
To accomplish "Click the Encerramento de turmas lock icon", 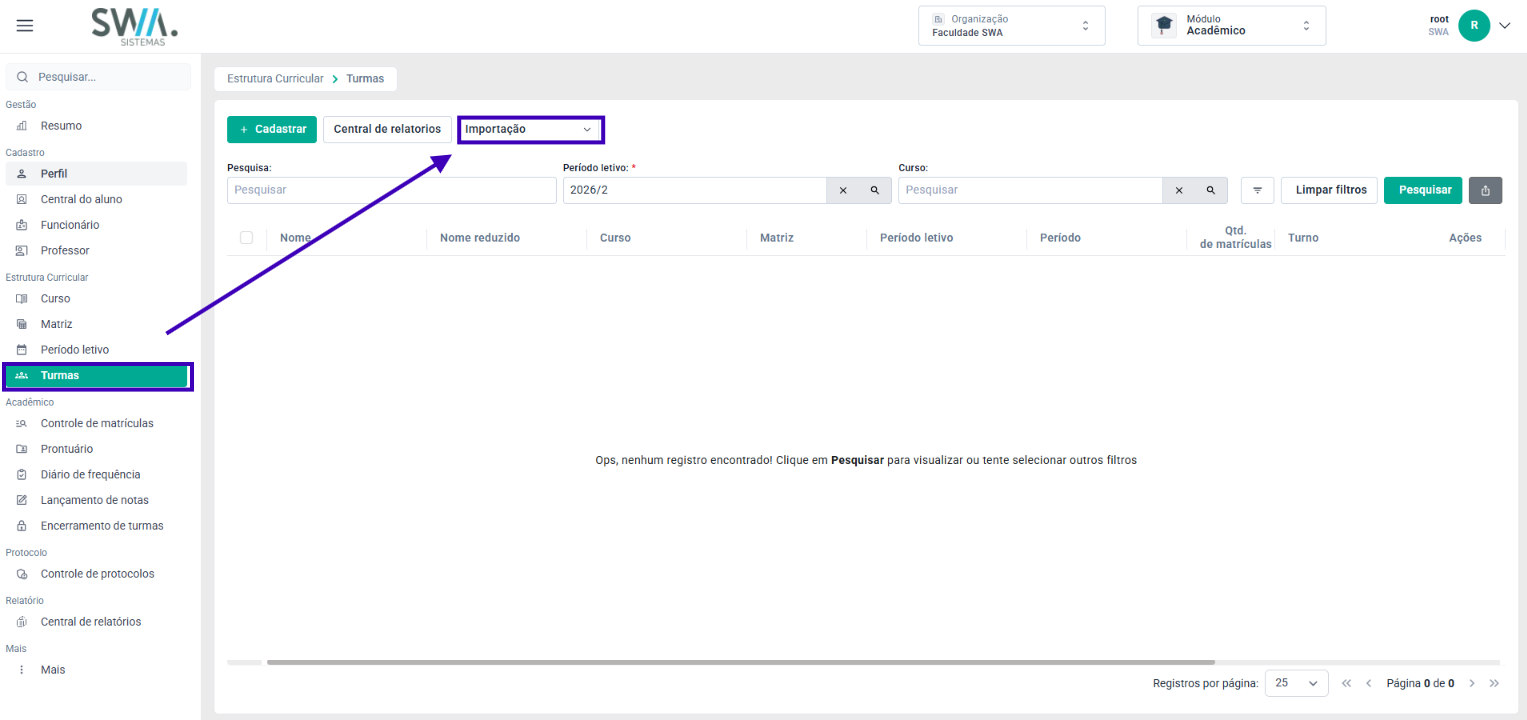I will pos(22,525).
